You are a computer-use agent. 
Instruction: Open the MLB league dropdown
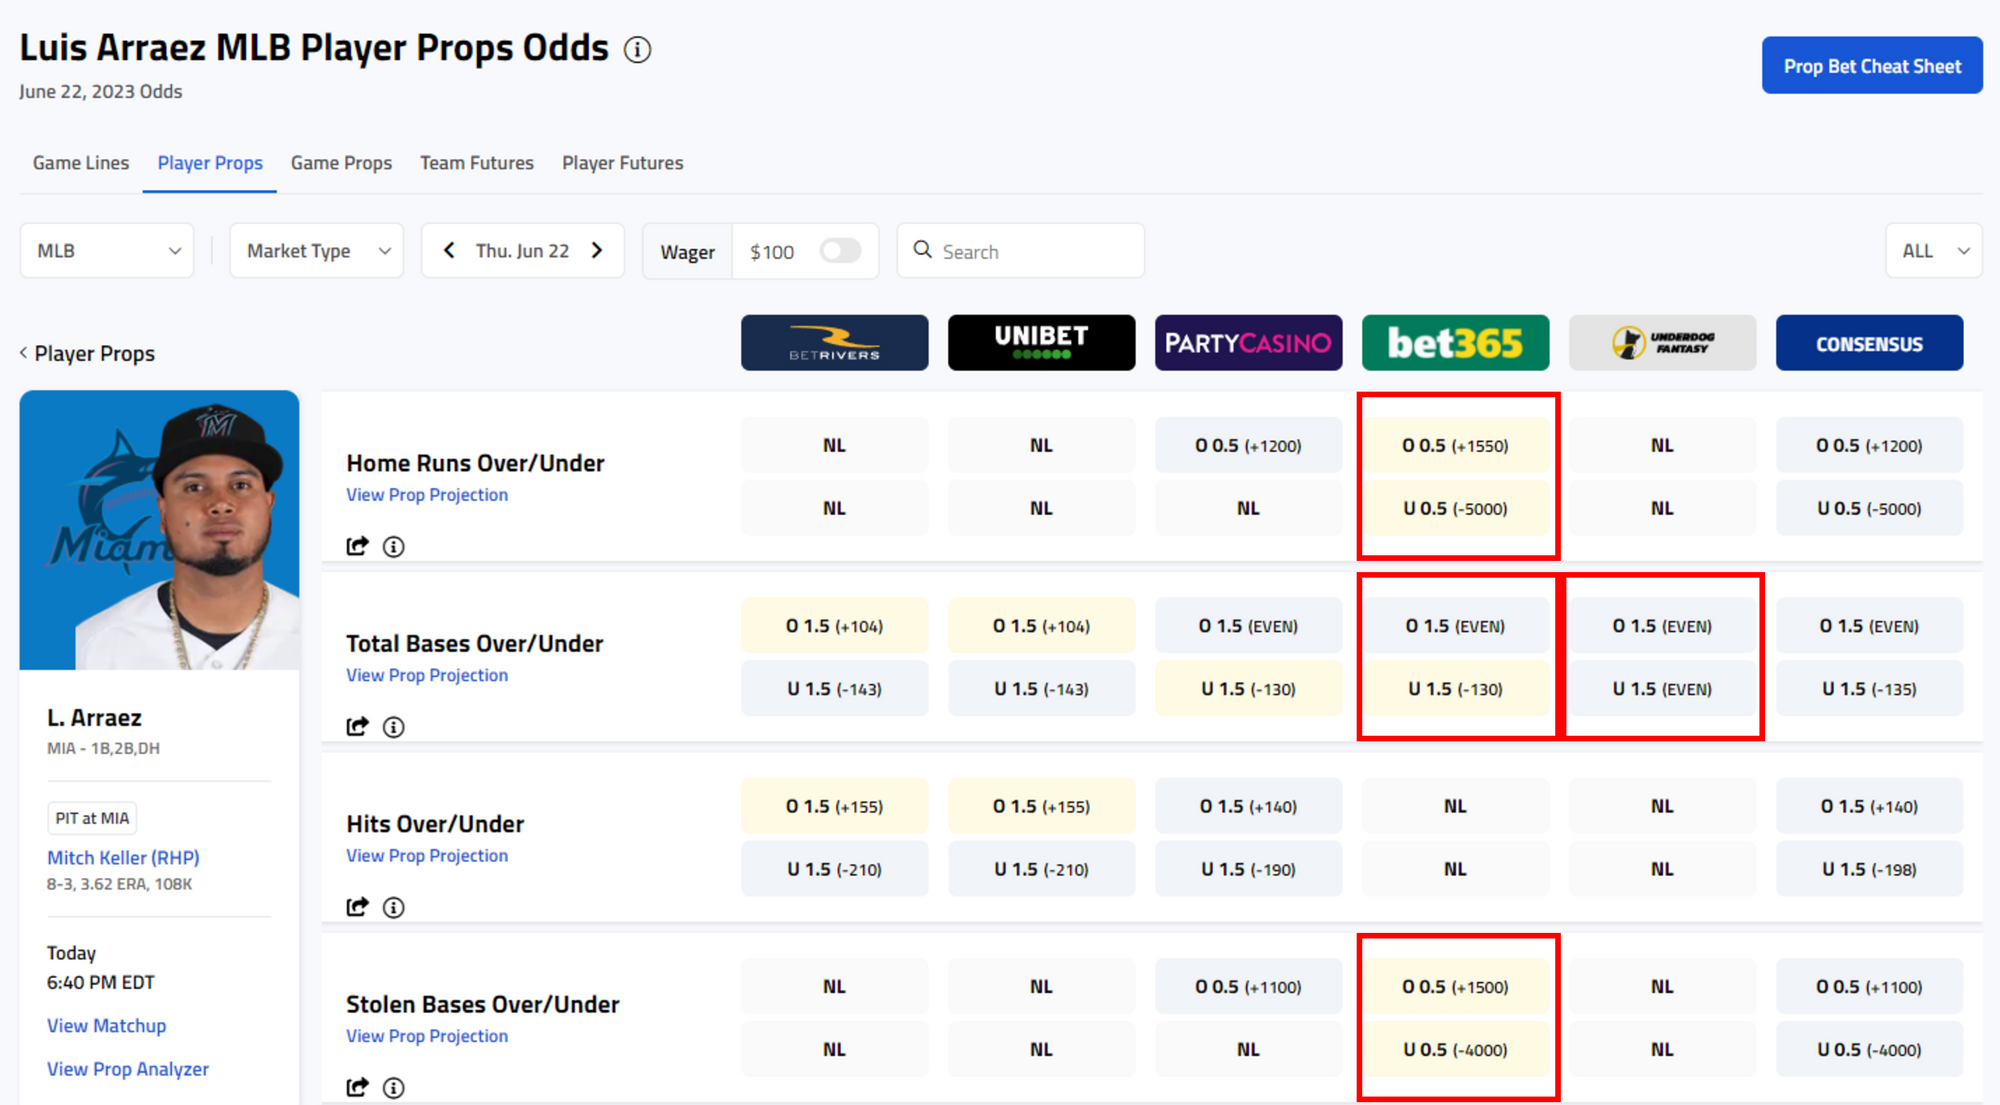tap(107, 251)
